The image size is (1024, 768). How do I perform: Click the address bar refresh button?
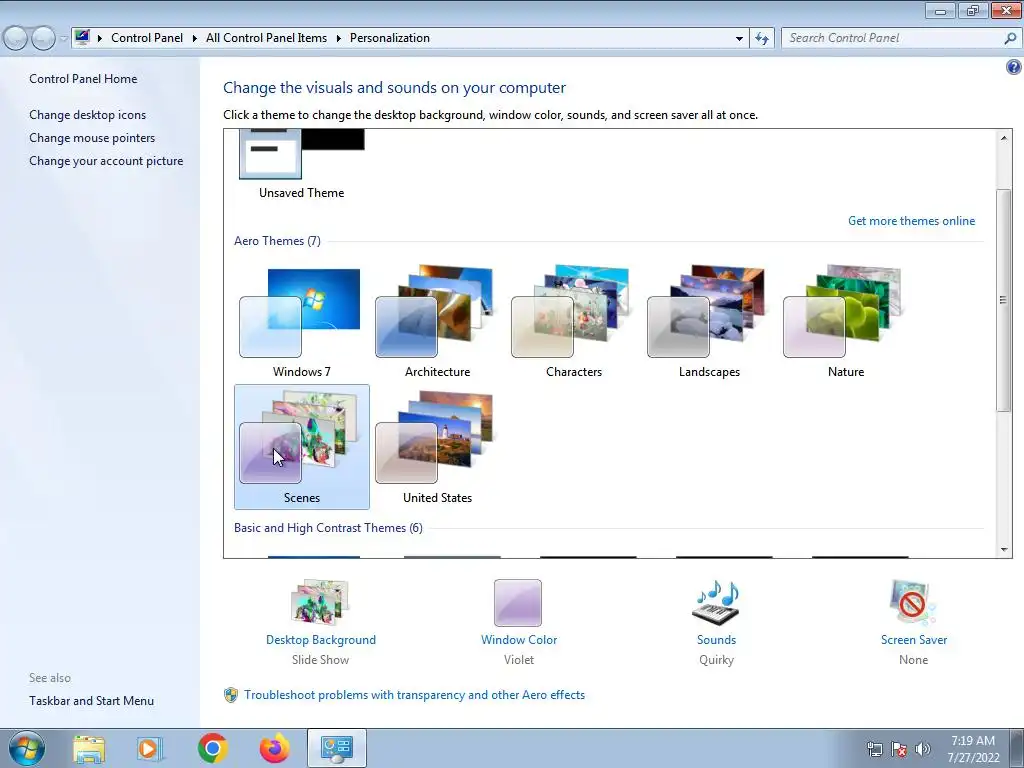761,39
